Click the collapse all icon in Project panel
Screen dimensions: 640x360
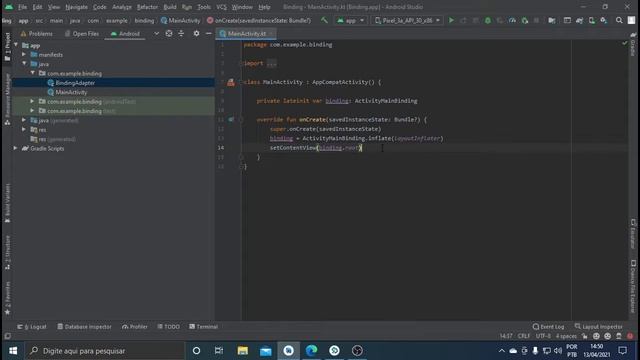click(181, 33)
